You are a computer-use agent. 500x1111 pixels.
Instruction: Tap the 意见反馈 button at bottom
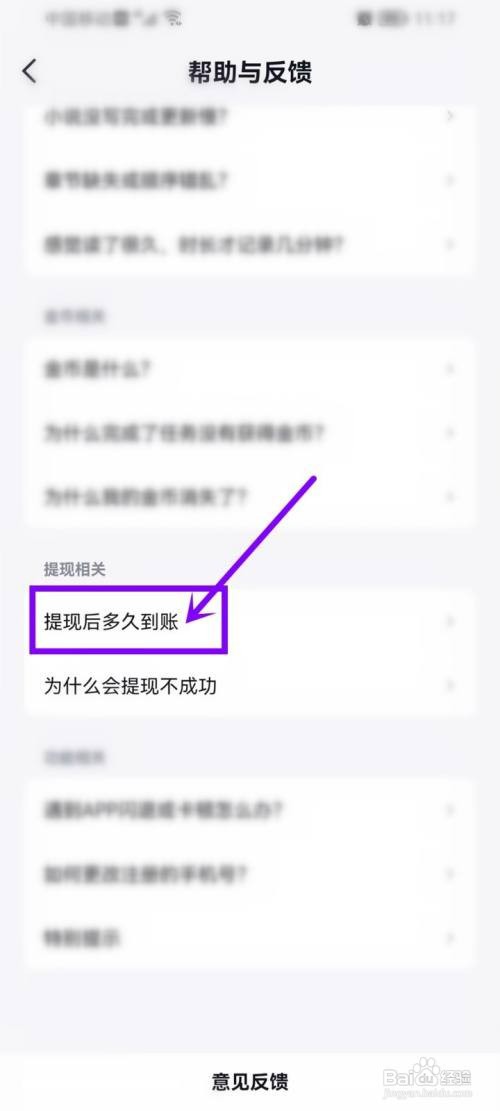(250, 1081)
